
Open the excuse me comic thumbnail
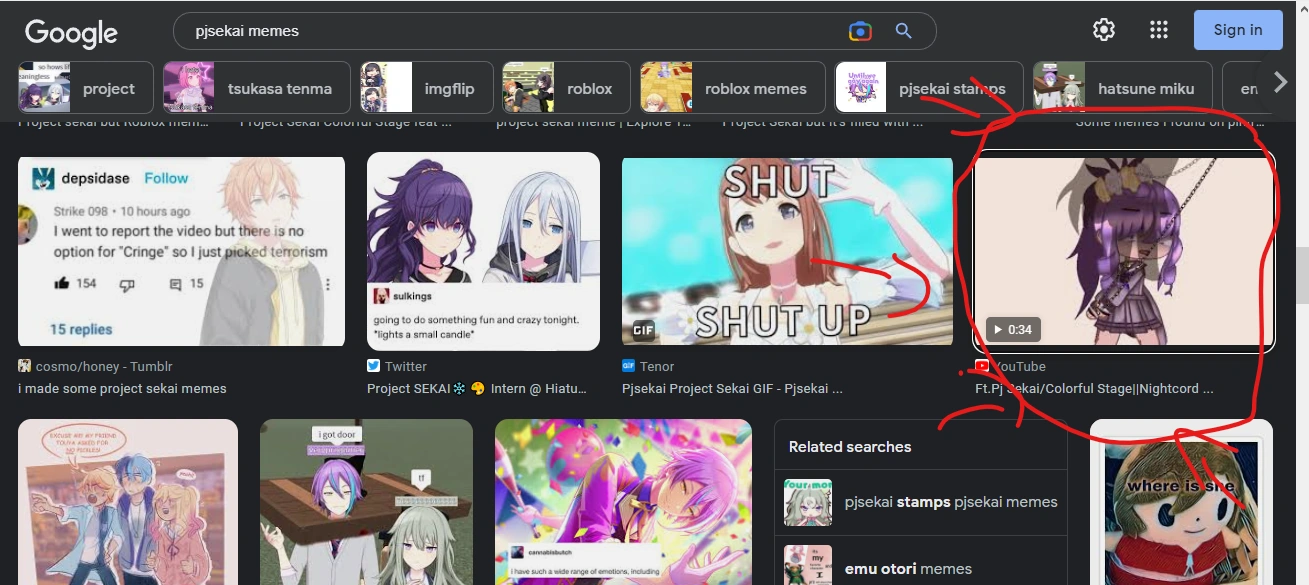(x=128, y=502)
